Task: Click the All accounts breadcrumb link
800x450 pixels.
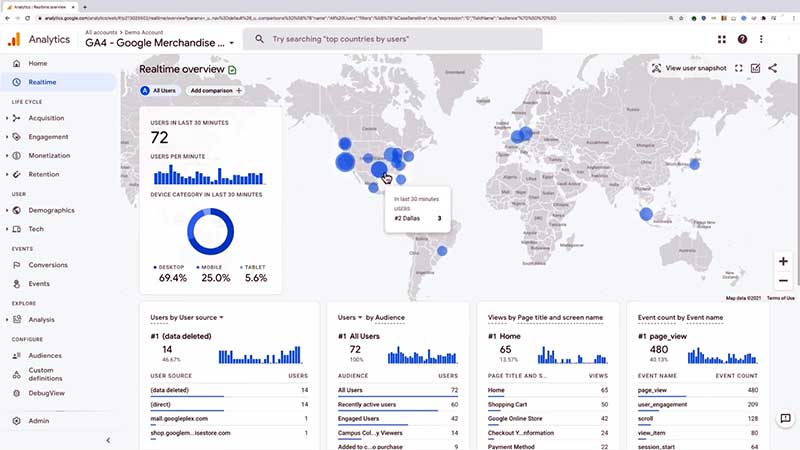Action: [x=101, y=32]
